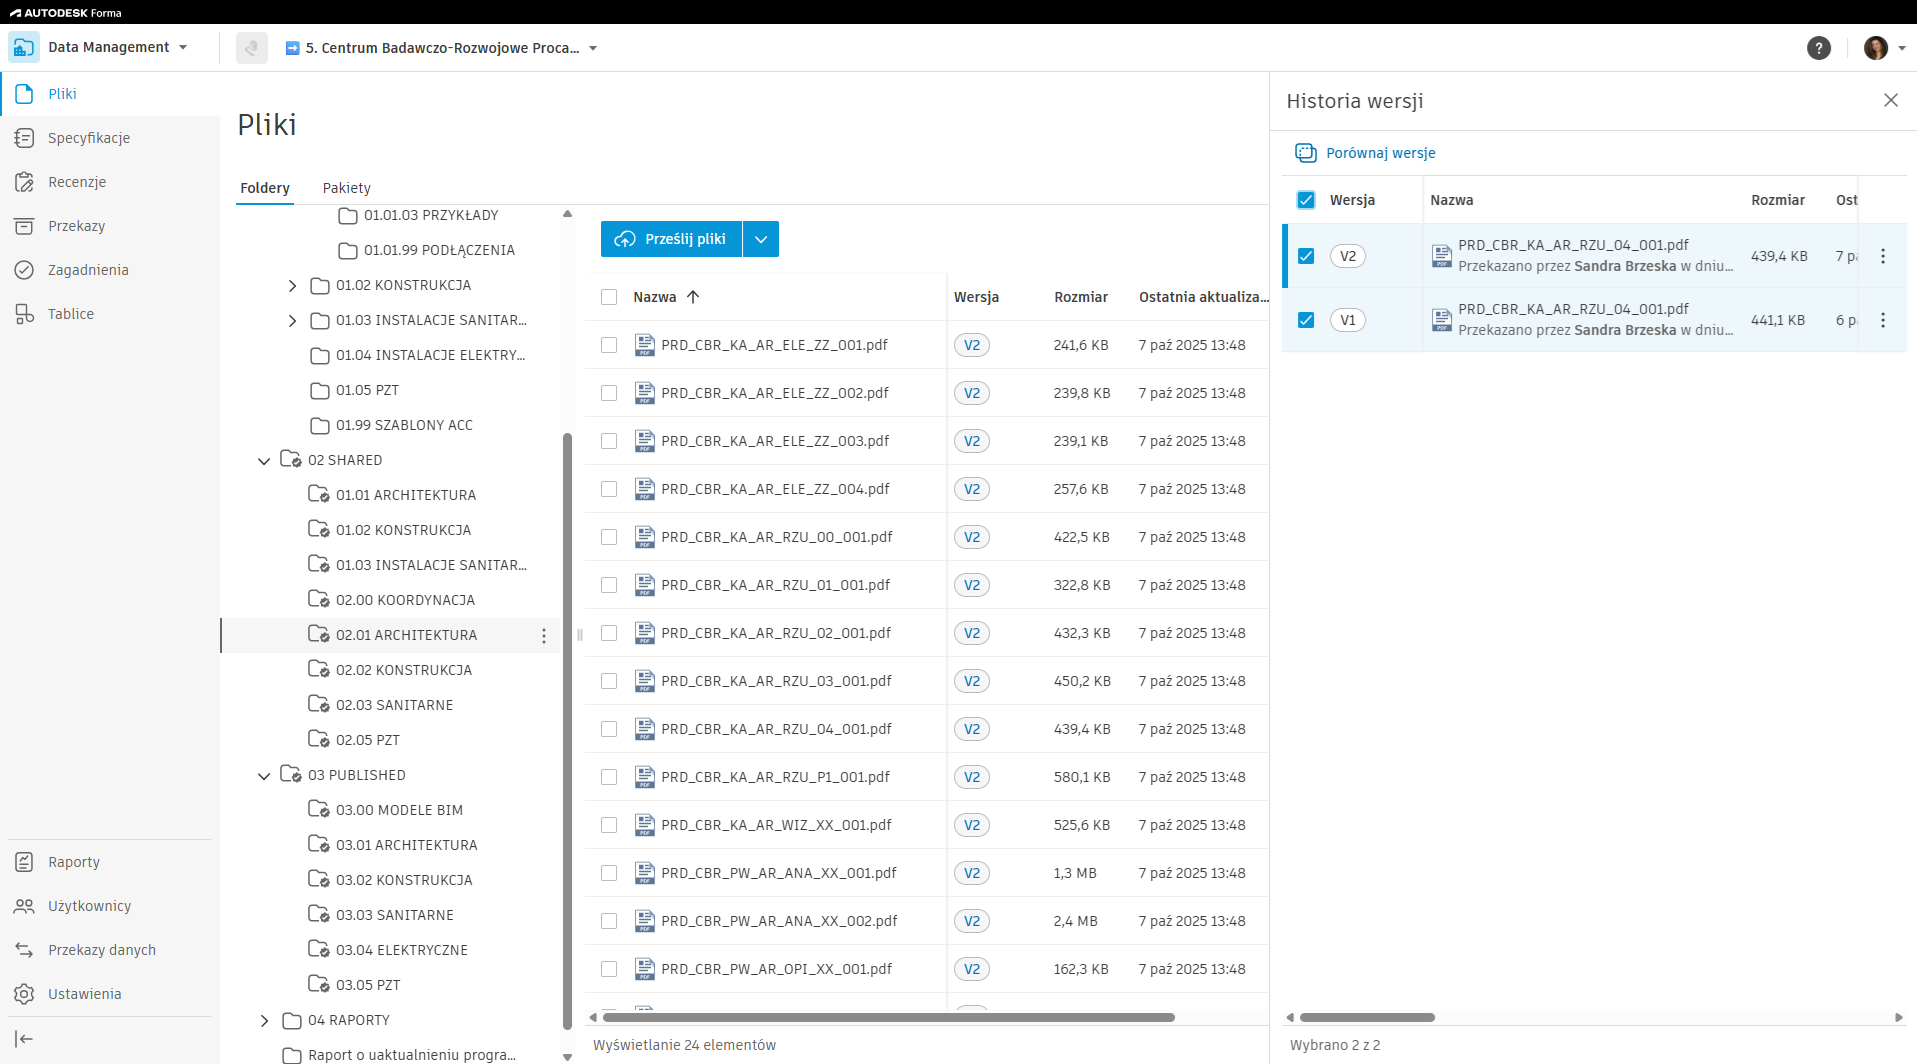Expand the 04 RAPORTY folder

(x=264, y=1021)
